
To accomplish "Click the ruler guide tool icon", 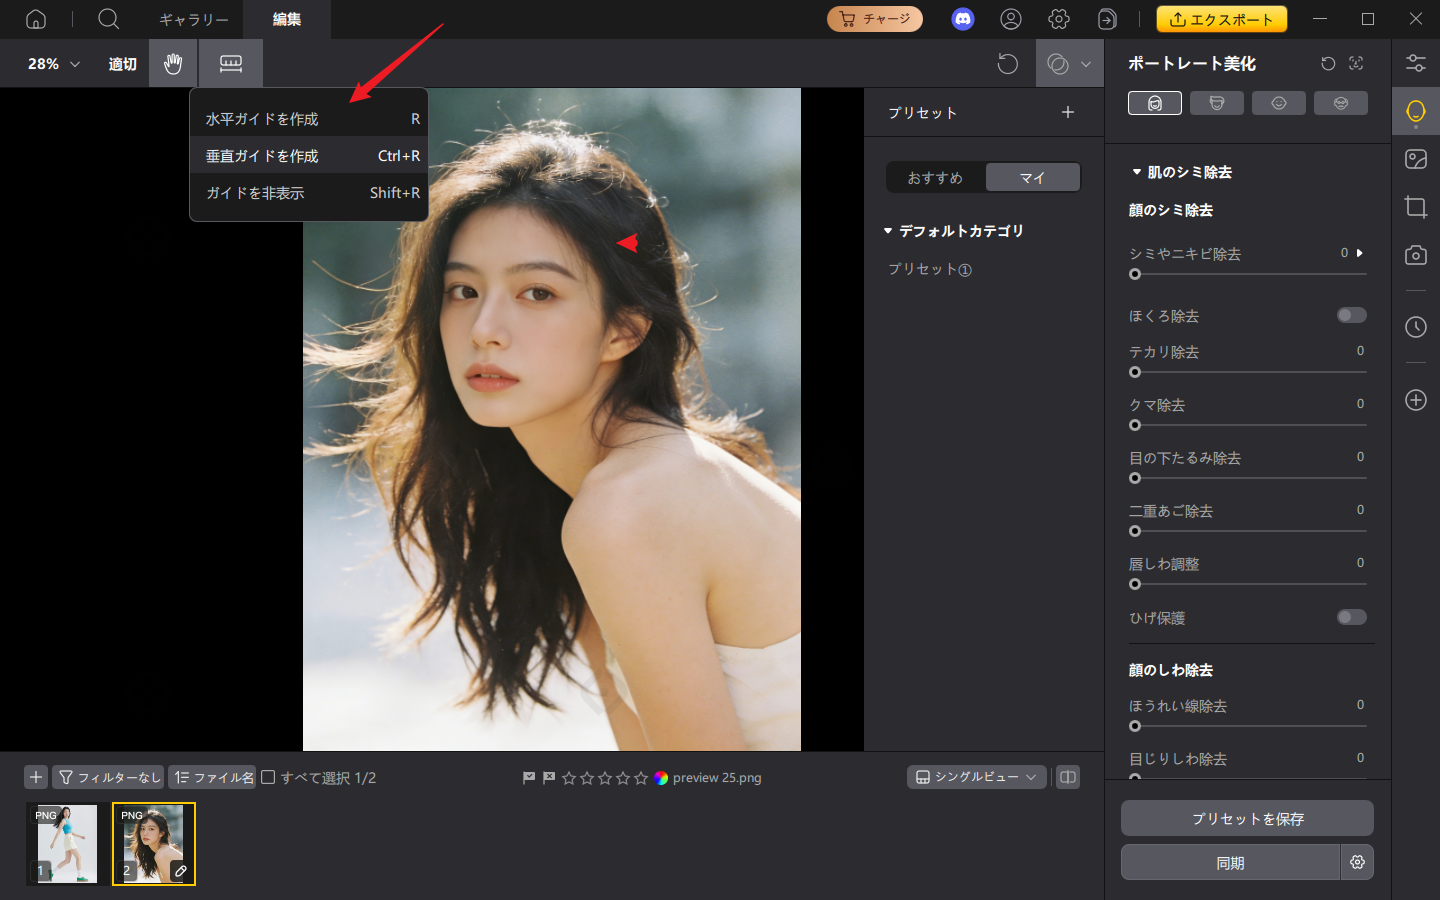I will [231, 64].
